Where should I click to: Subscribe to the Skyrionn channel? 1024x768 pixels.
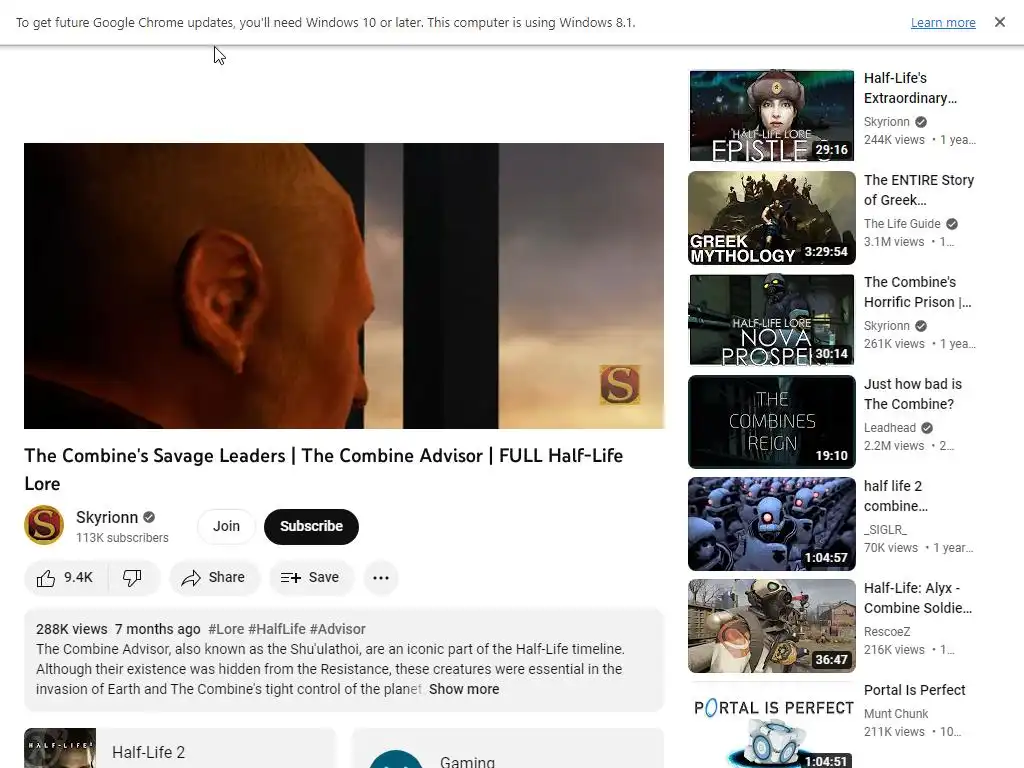point(312,526)
